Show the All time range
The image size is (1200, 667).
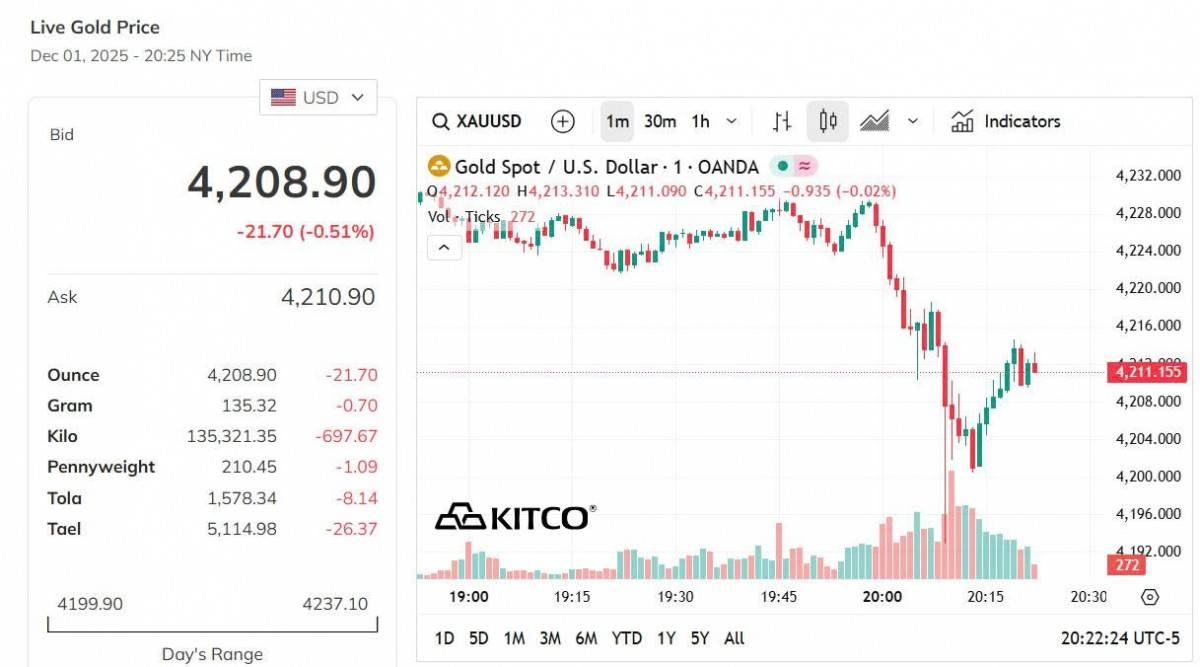pyautogui.click(x=734, y=638)
